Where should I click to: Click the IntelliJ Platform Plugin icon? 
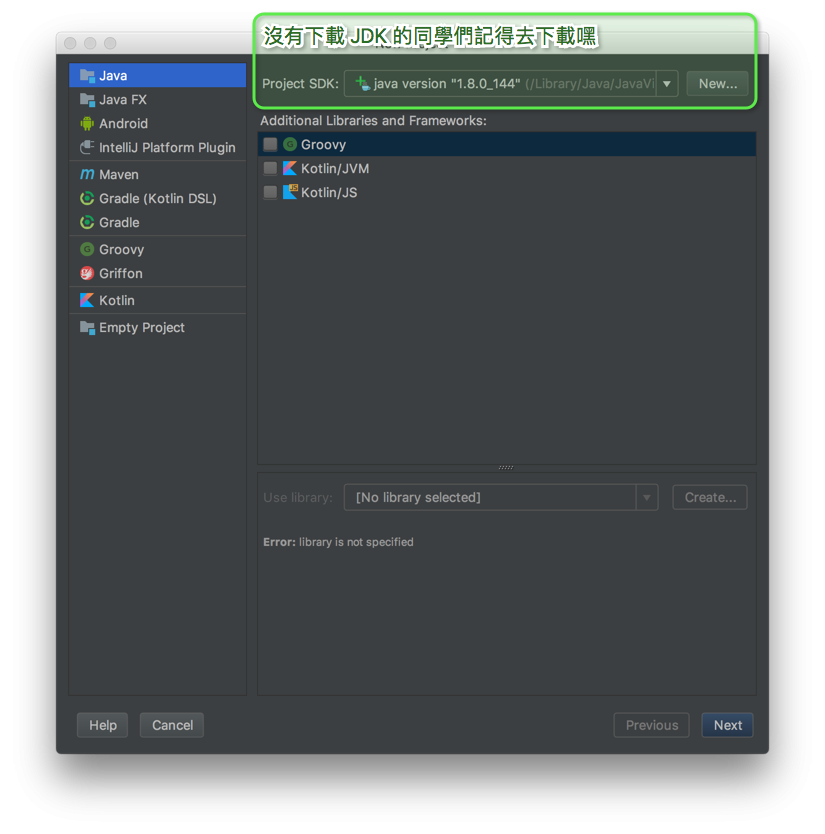coord(87,147)
